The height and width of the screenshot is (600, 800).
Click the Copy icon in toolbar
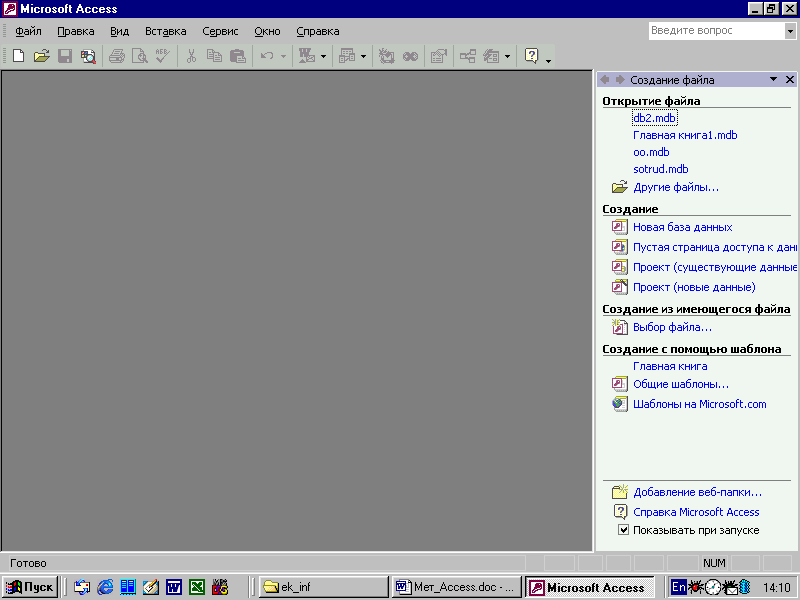[x=214, y=56]
